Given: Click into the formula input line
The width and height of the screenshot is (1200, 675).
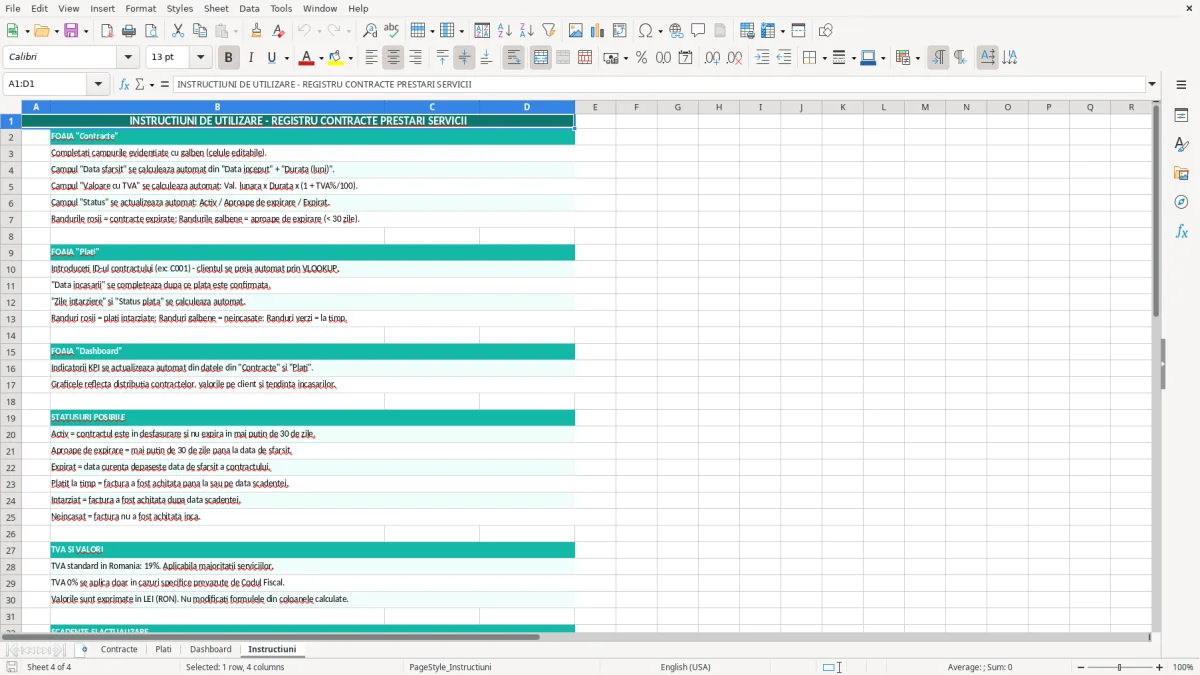Looking at the screenshot, I should click(658, 85).
